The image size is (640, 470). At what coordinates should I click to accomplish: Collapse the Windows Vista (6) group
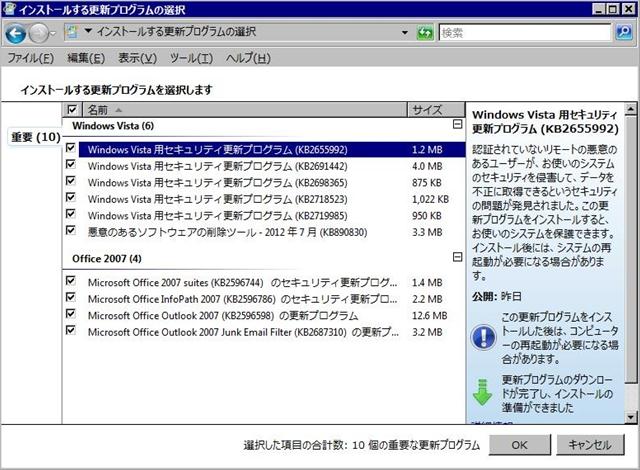[458, 124]
